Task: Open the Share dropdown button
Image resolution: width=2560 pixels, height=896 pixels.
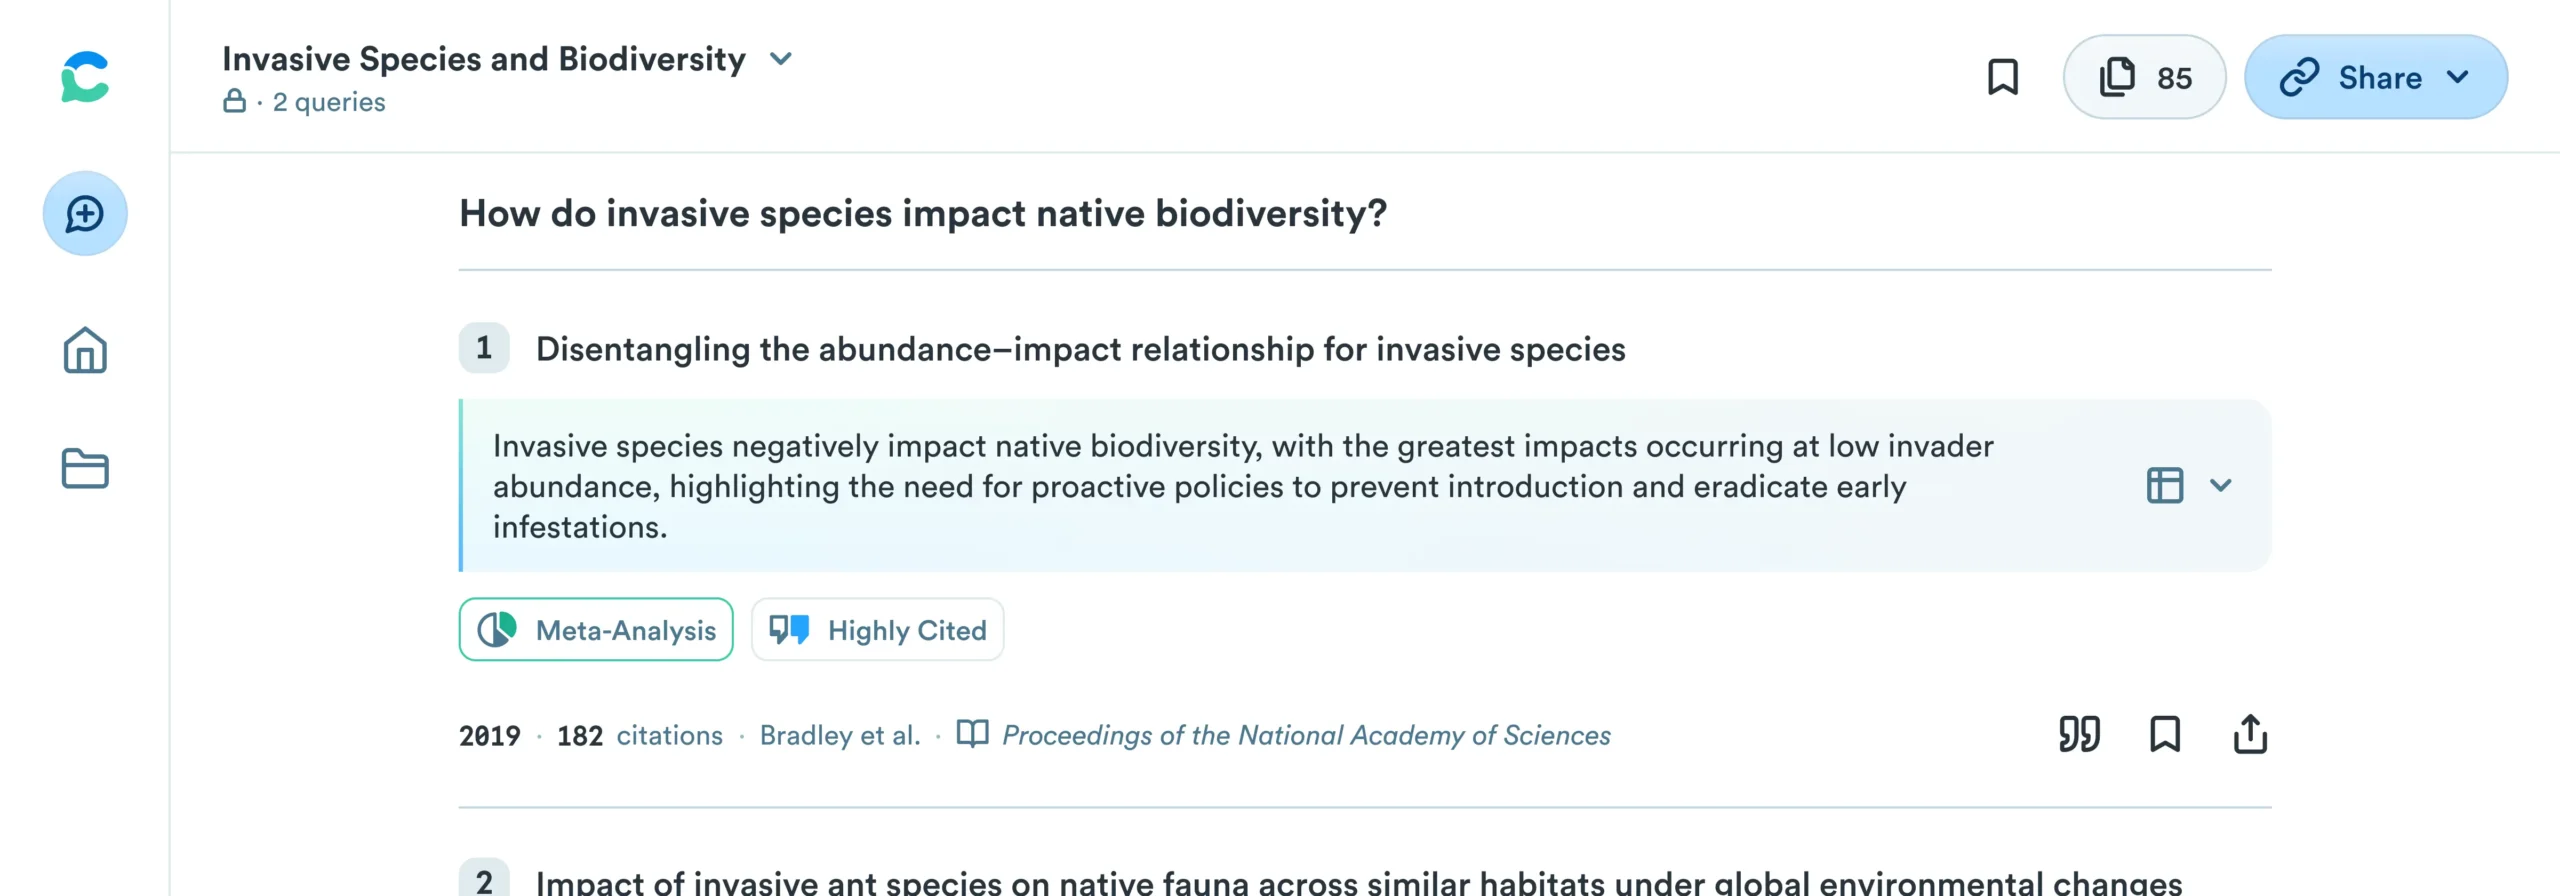Action: 2376,77
